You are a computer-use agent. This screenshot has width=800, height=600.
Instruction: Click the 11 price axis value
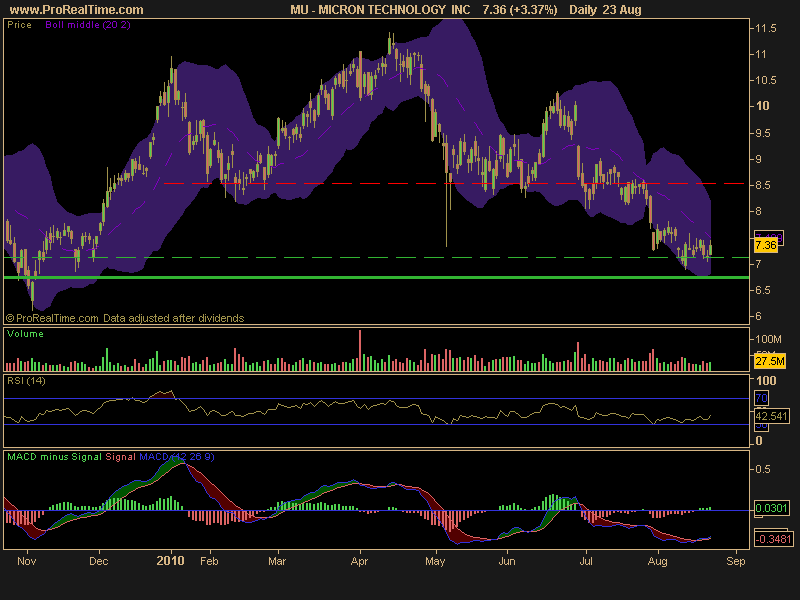[761, 54]
